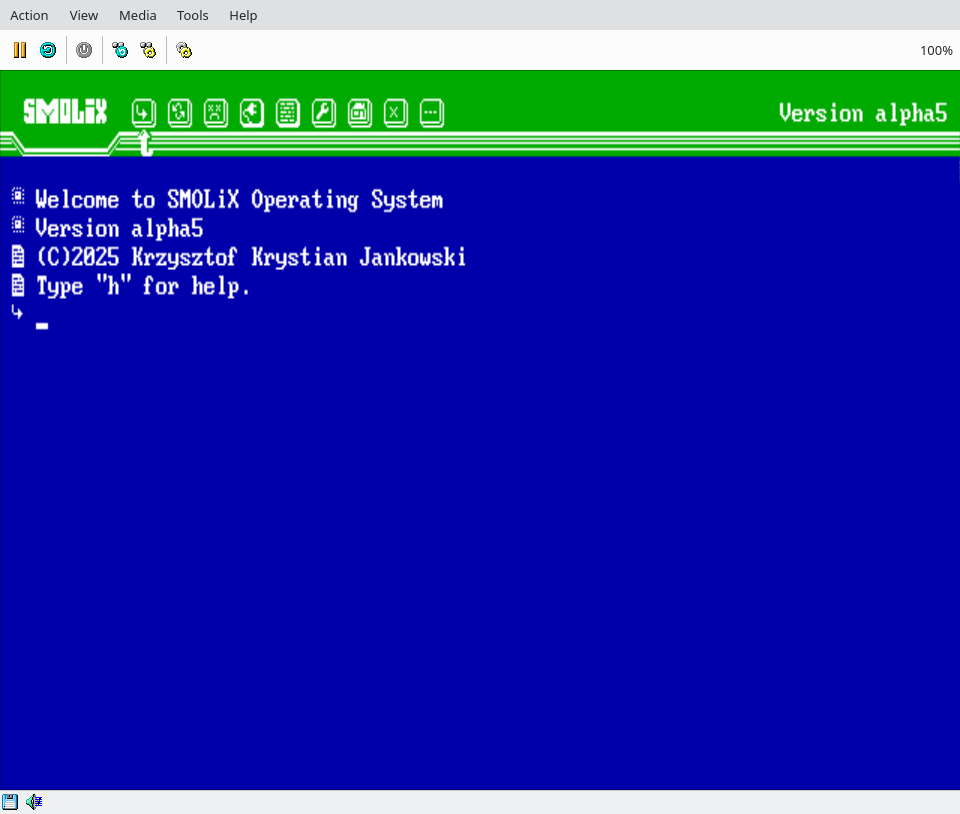Click the prompt arrow icon at the input line
The height and width of the screenshot is (814, 960).
(17, 312)
